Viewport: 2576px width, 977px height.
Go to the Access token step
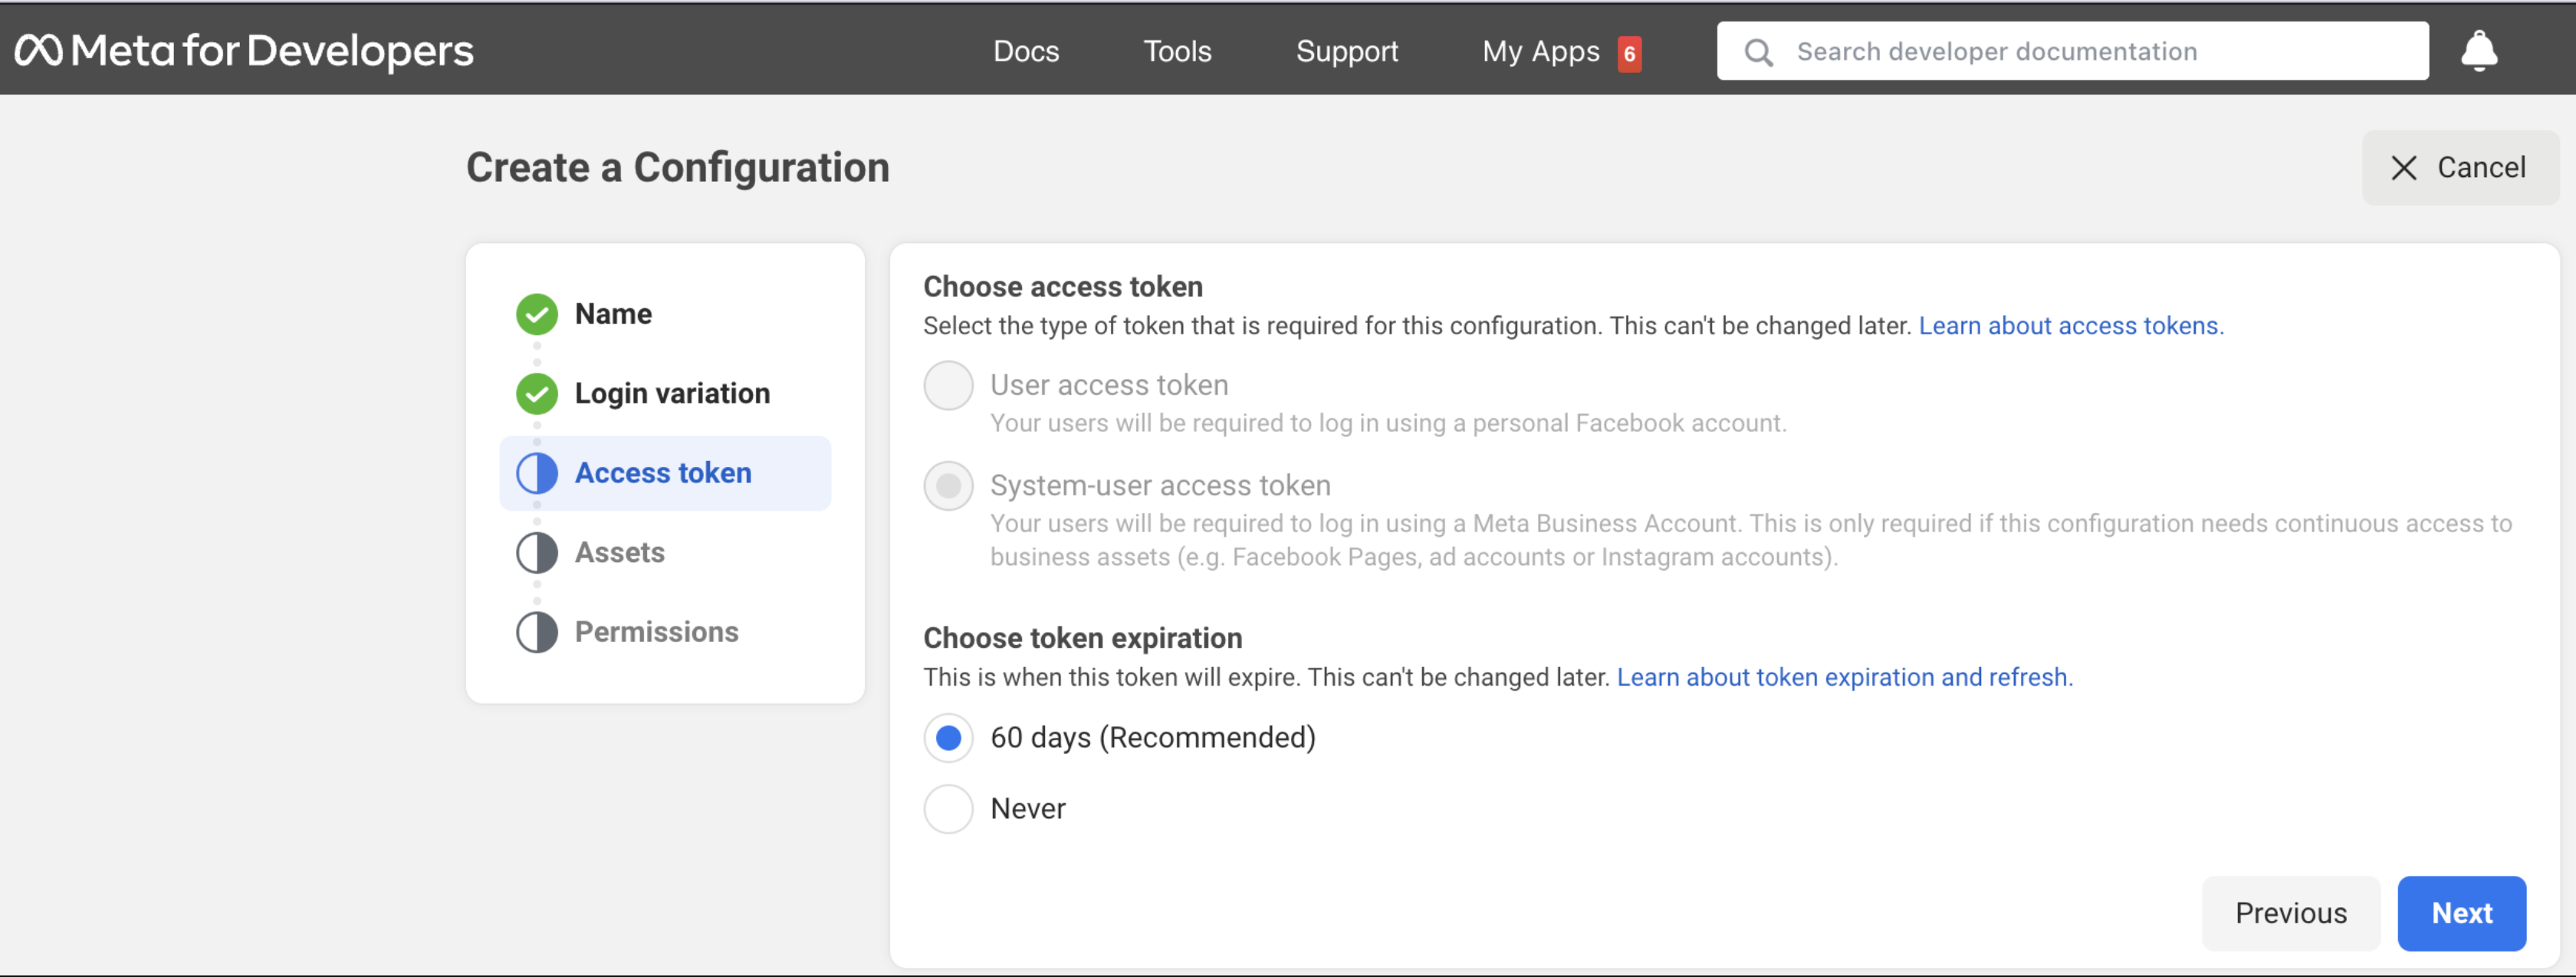663,473
